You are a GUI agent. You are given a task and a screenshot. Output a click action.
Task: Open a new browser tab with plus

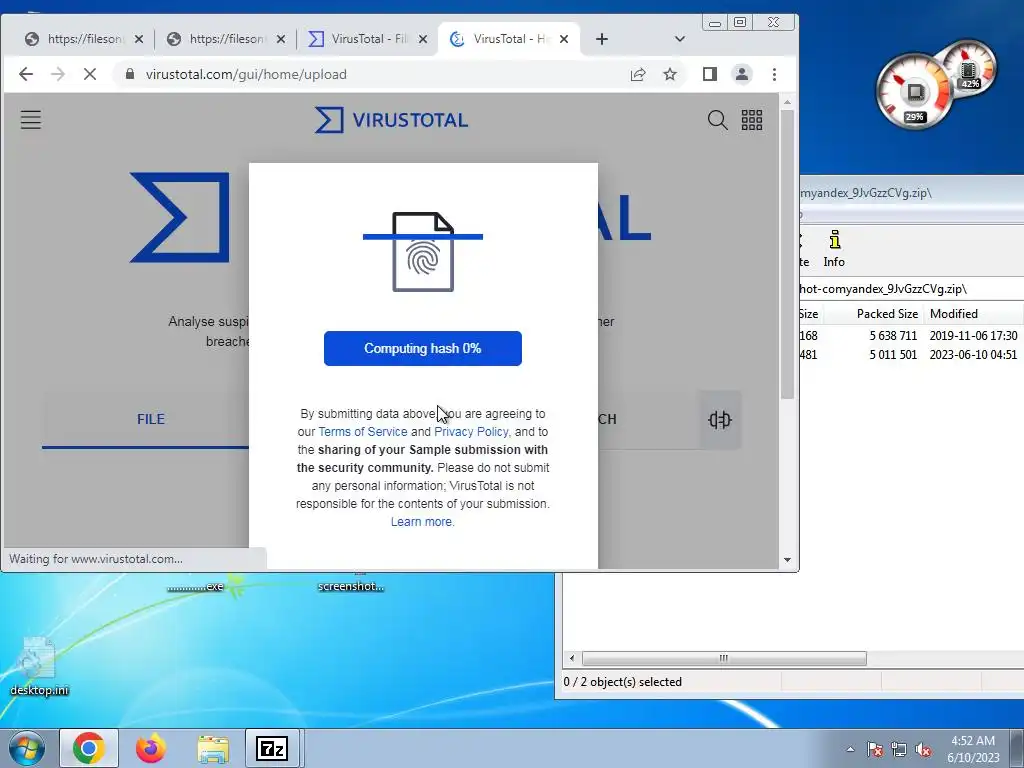tap(601, 39)
